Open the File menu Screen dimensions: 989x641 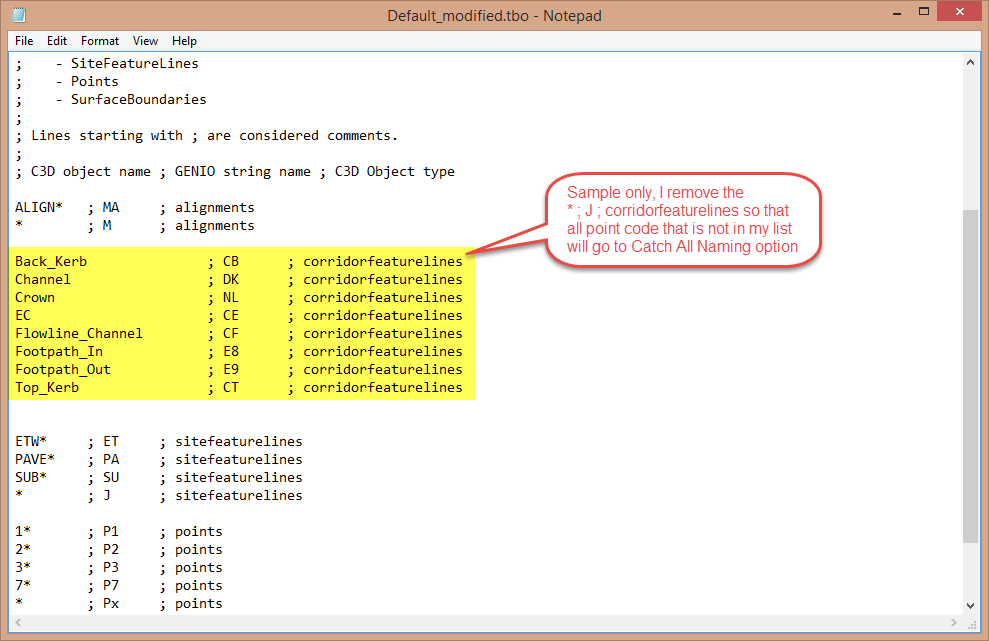24,41
